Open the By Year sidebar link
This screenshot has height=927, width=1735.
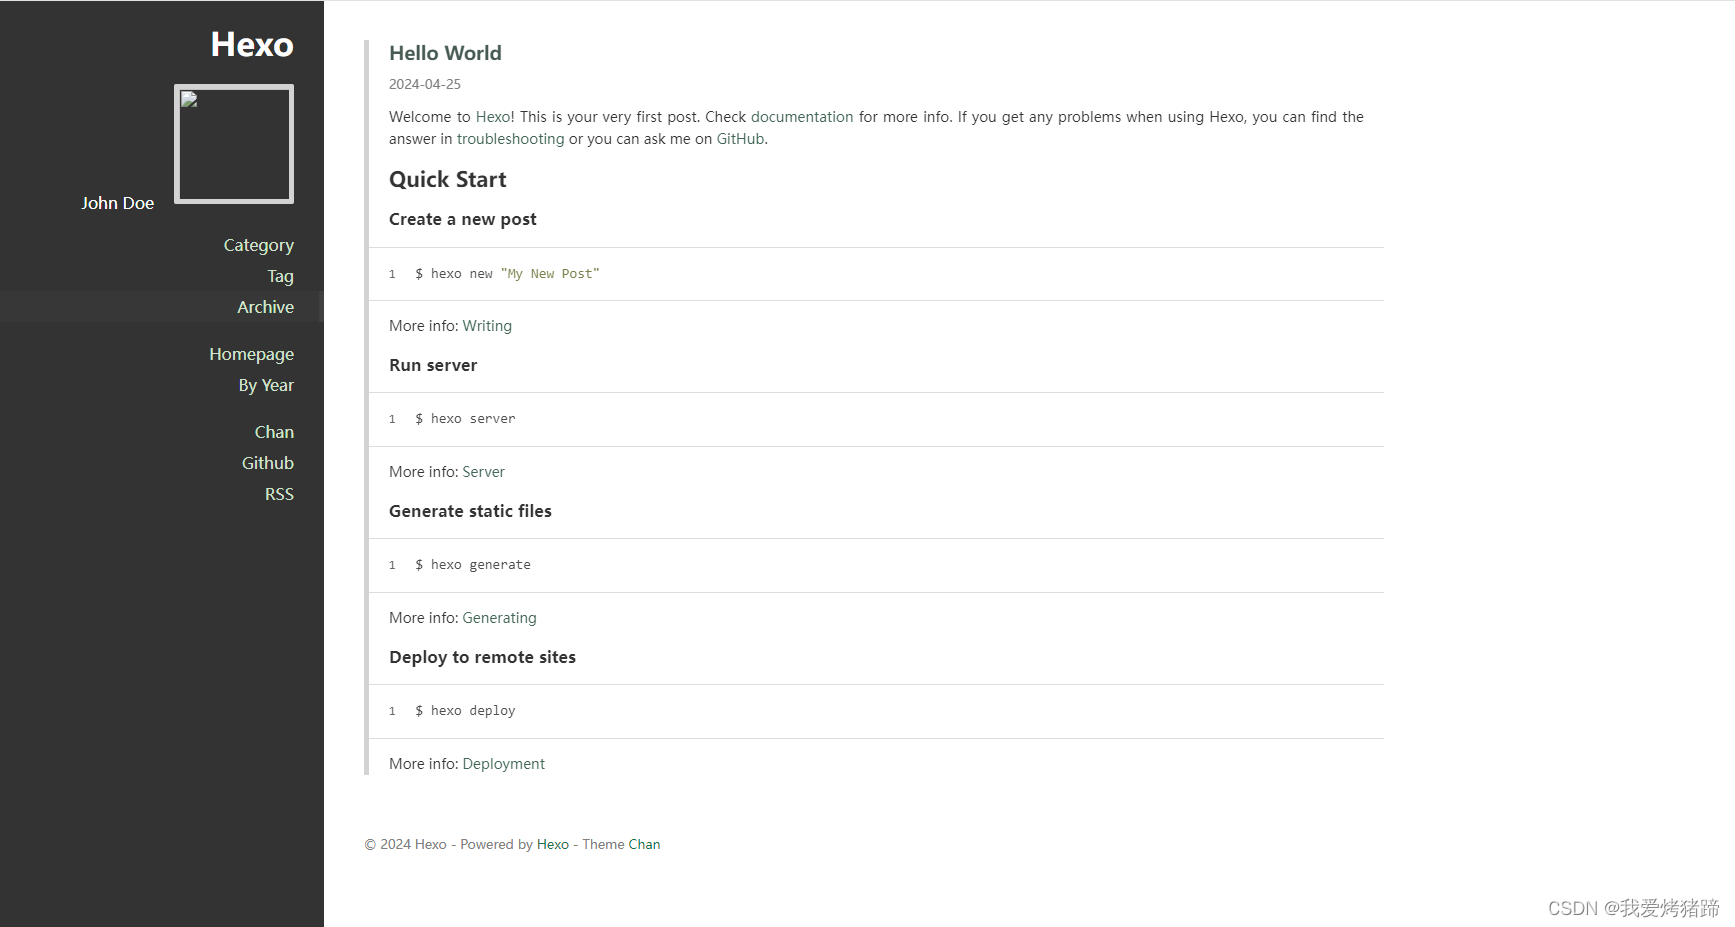pos(266,385)
